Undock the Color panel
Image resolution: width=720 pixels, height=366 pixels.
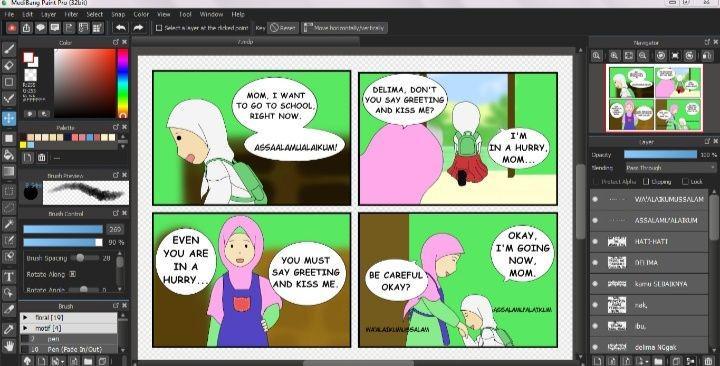[116, 42]
